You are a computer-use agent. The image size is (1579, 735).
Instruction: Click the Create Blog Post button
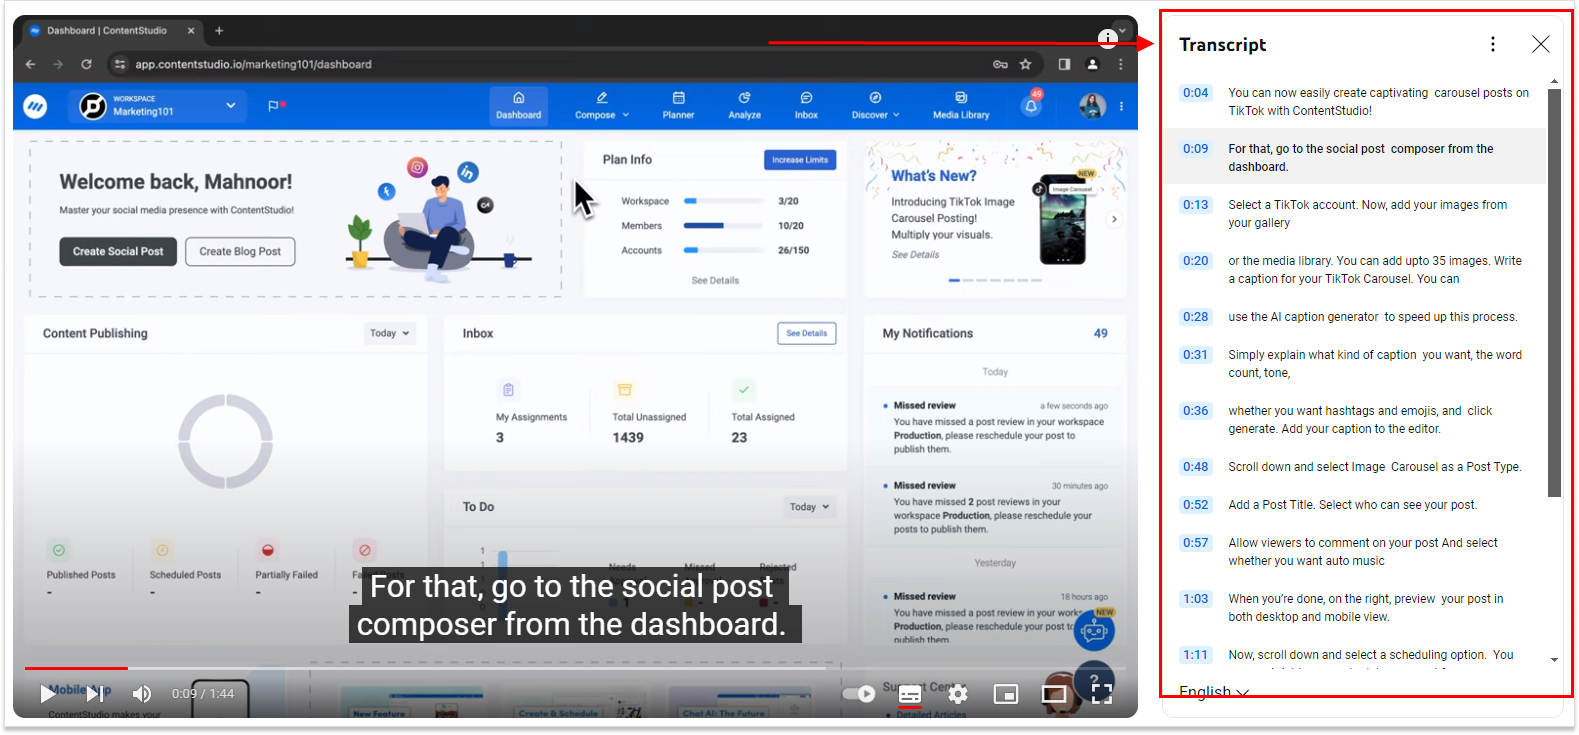[240, 251]
